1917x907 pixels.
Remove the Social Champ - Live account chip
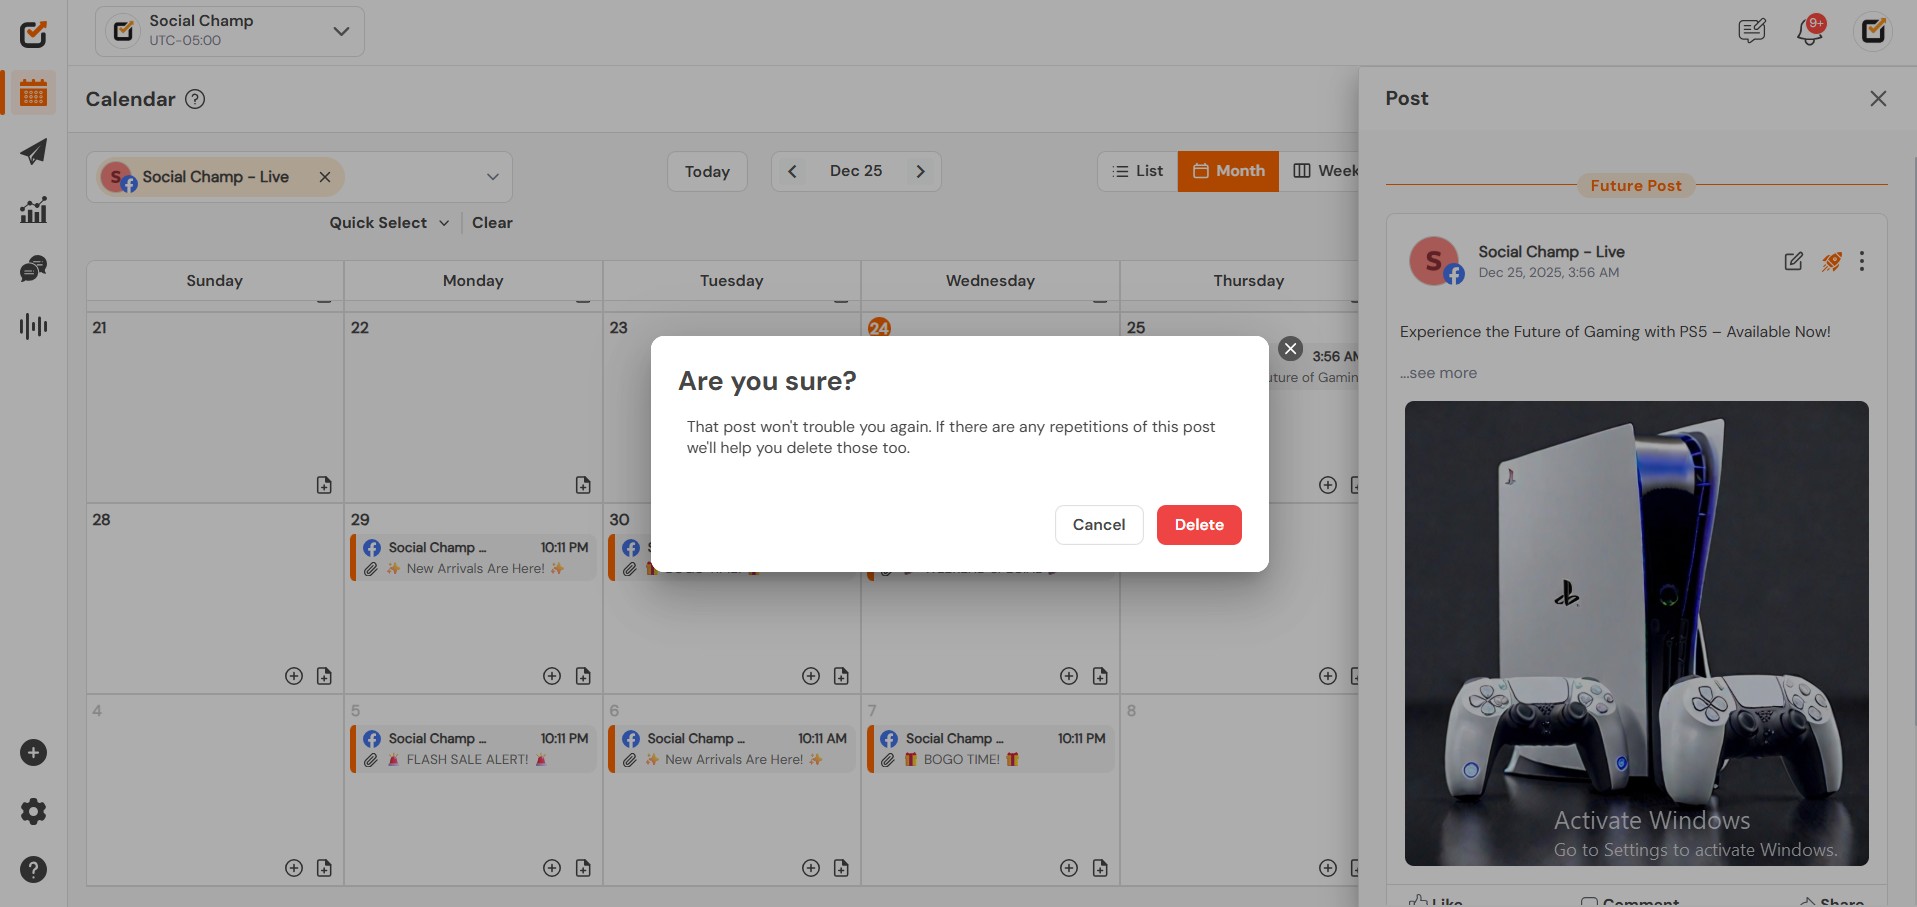(325, 177)
